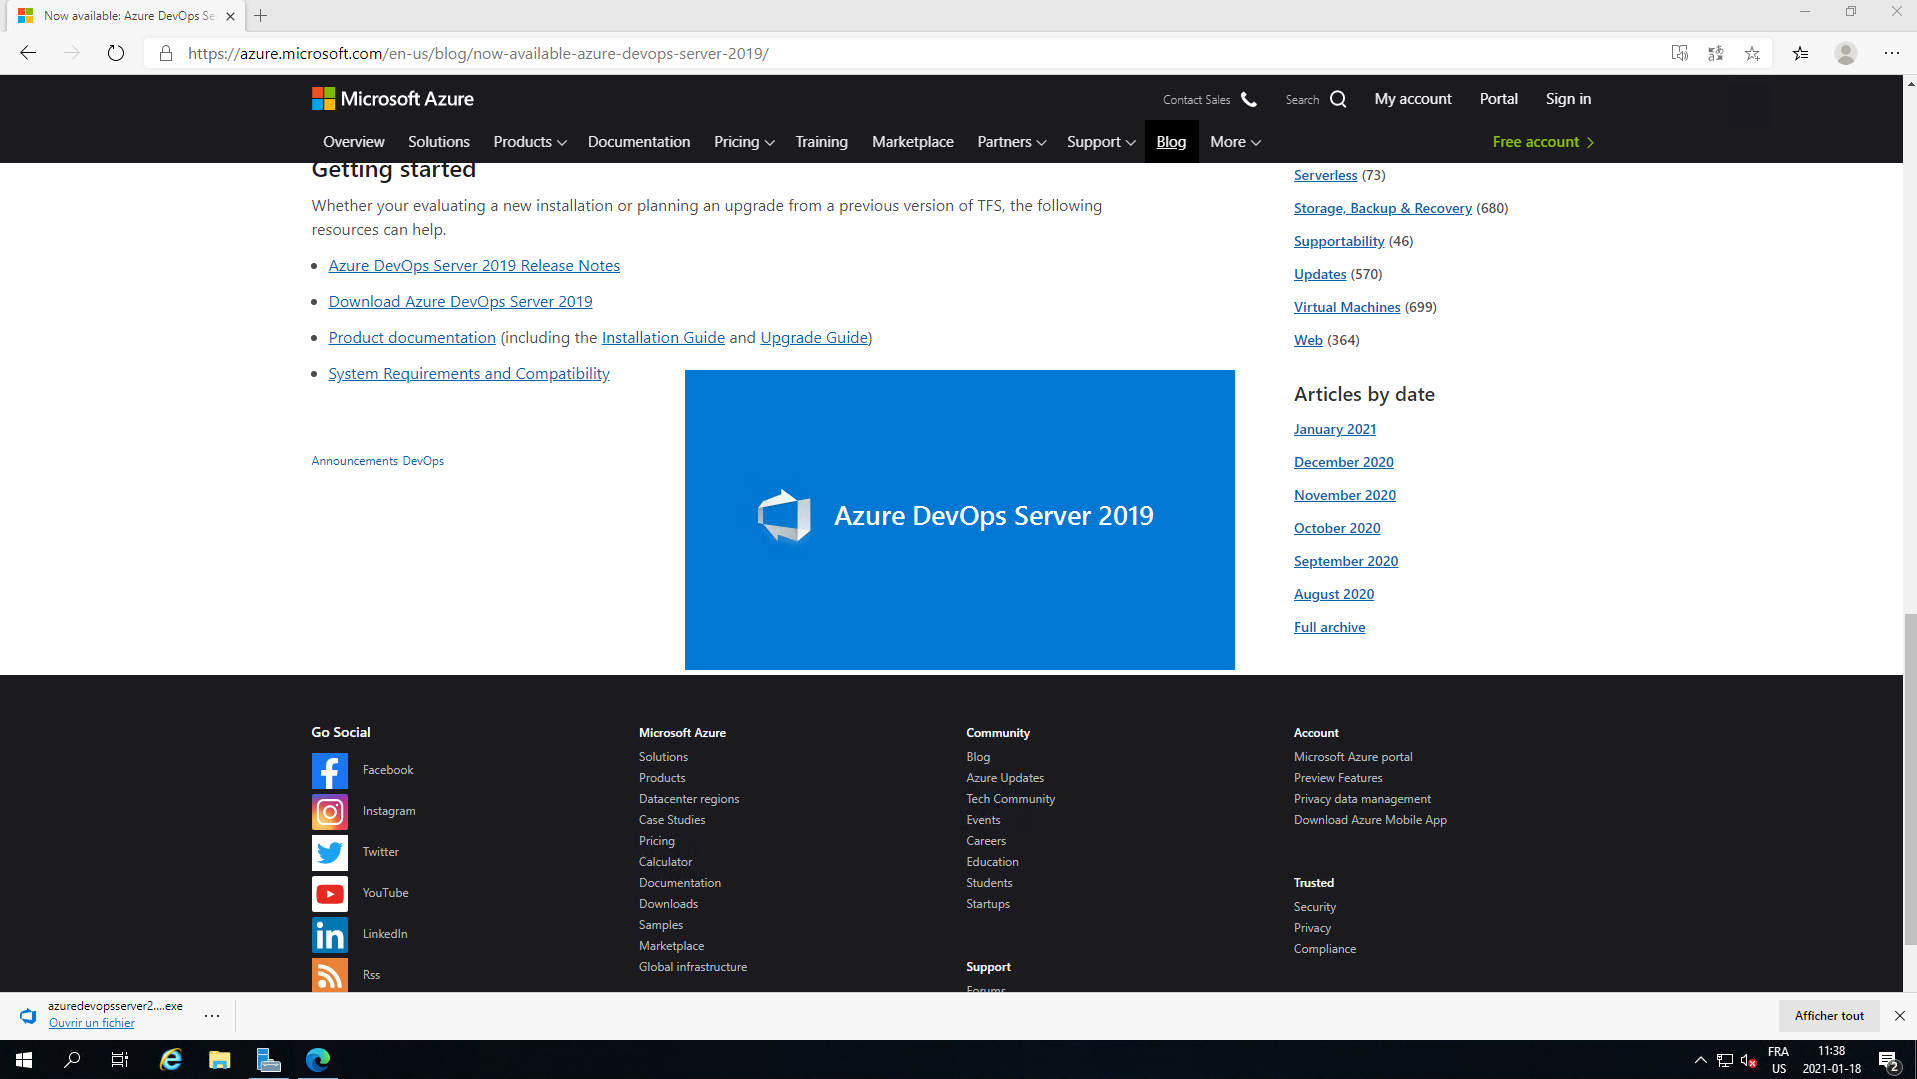The height and width of the screenshot is (1079, 1917).
Task: Click the LinkedIn icon
Action: pyautogui.click(x=329, y=935)
